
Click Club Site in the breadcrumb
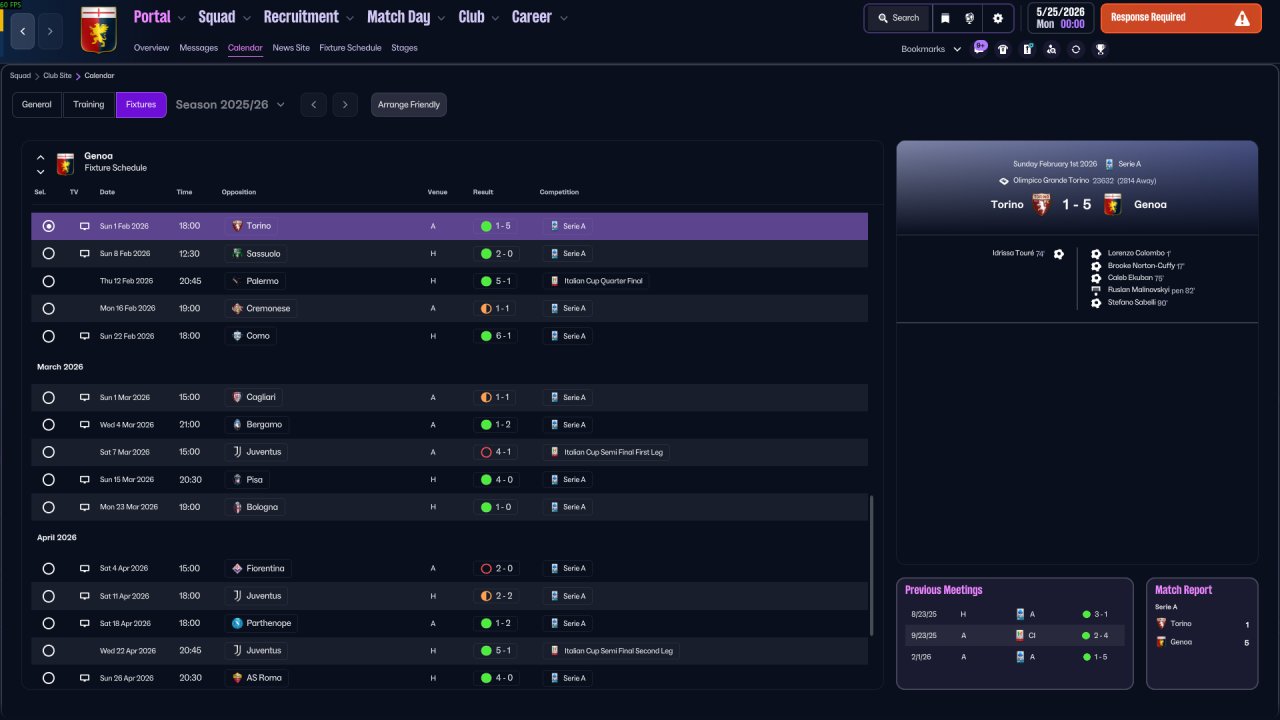click(57, 76)
